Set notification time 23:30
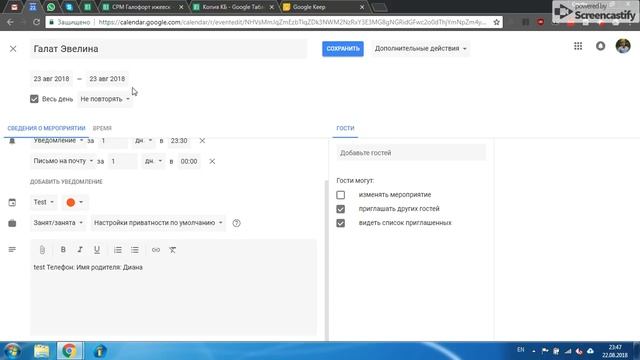The height and width of the screenshot is (360, 640). click(179, 141)
